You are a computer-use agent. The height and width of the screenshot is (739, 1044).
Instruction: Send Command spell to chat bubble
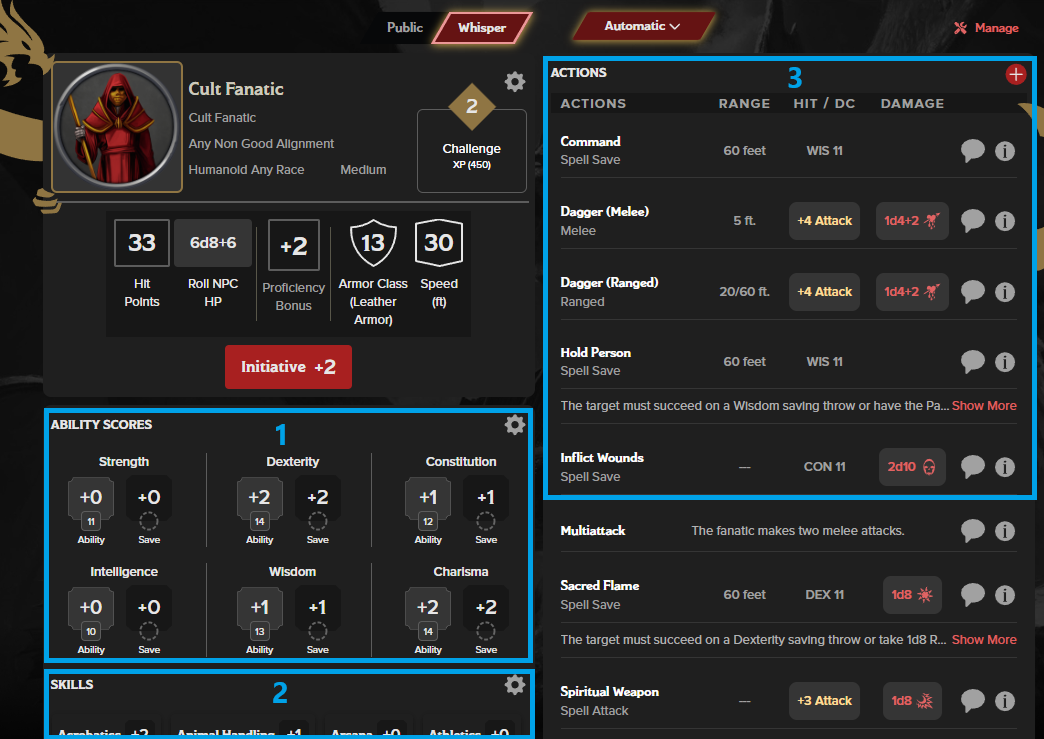click(x=972, y=151)
